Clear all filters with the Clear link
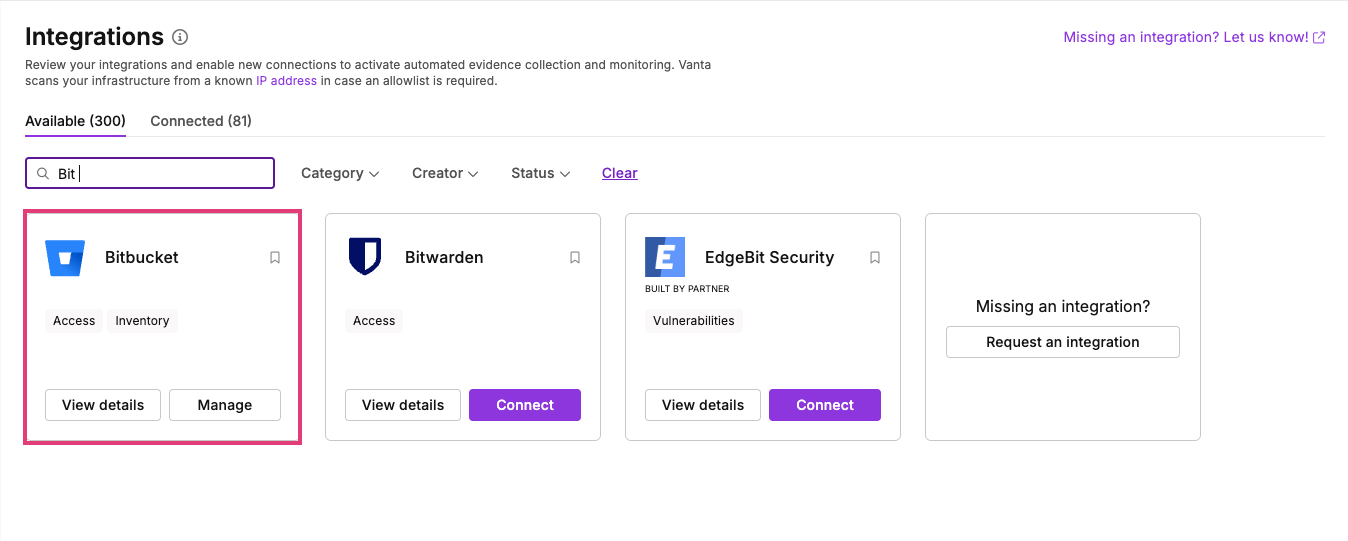This screenshot has height=541, width=1348. click(x=620, y=173)
